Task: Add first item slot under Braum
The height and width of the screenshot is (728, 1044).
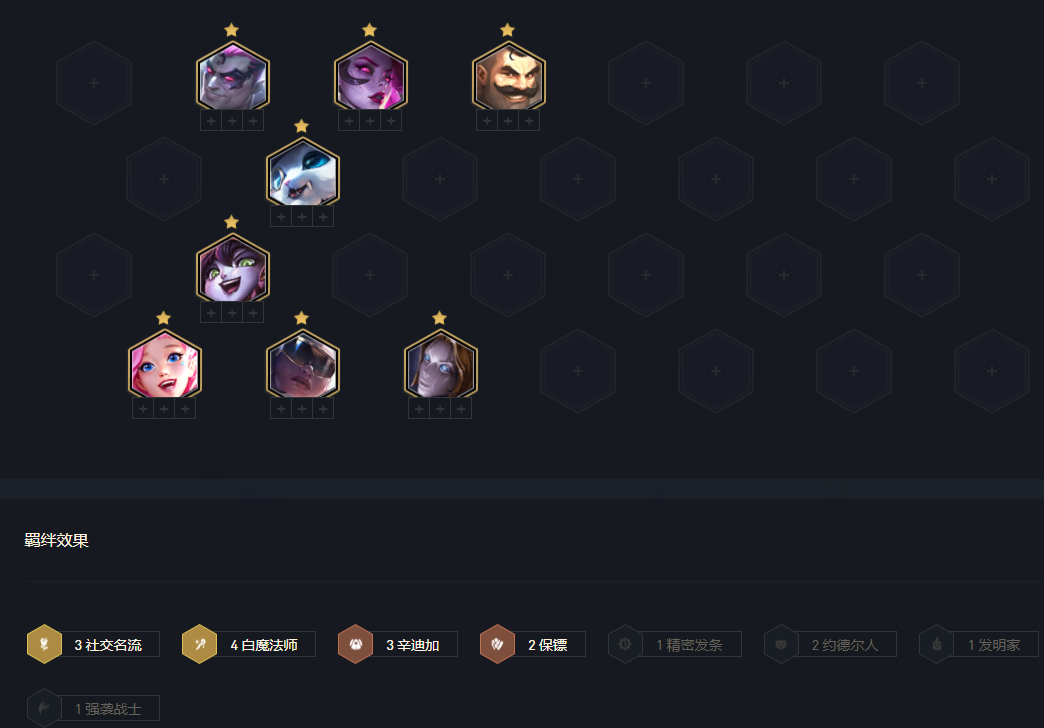Action: coord(487,121)
